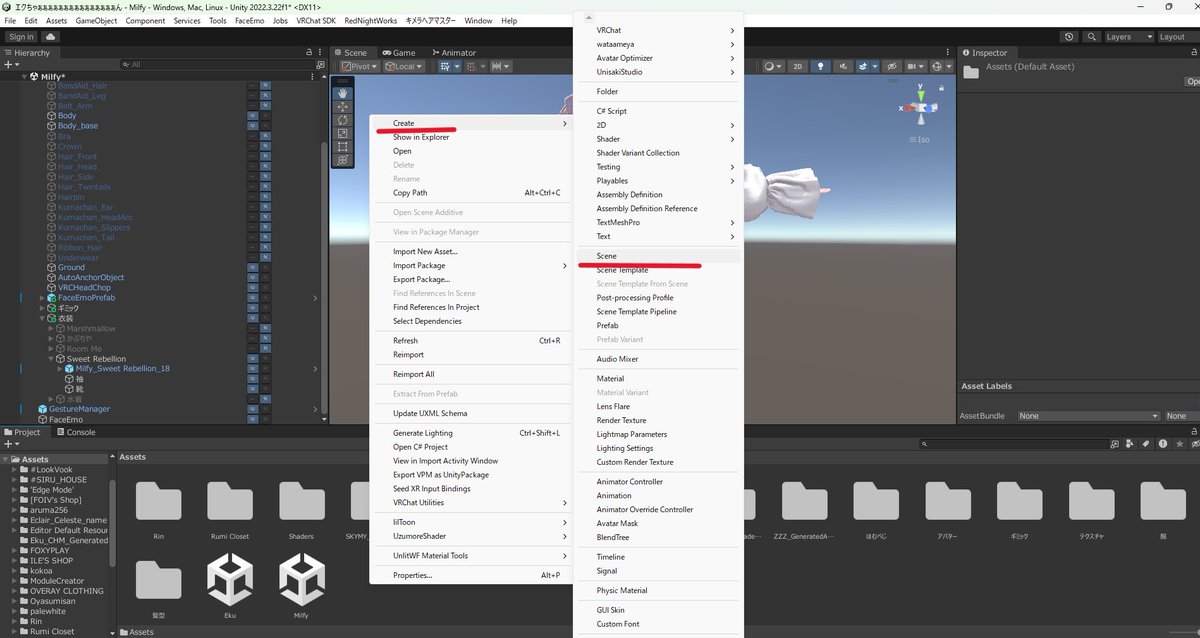
Task: Toggle visibility of Body_base object
Action: pyautogui.click(x=252, y=126)
